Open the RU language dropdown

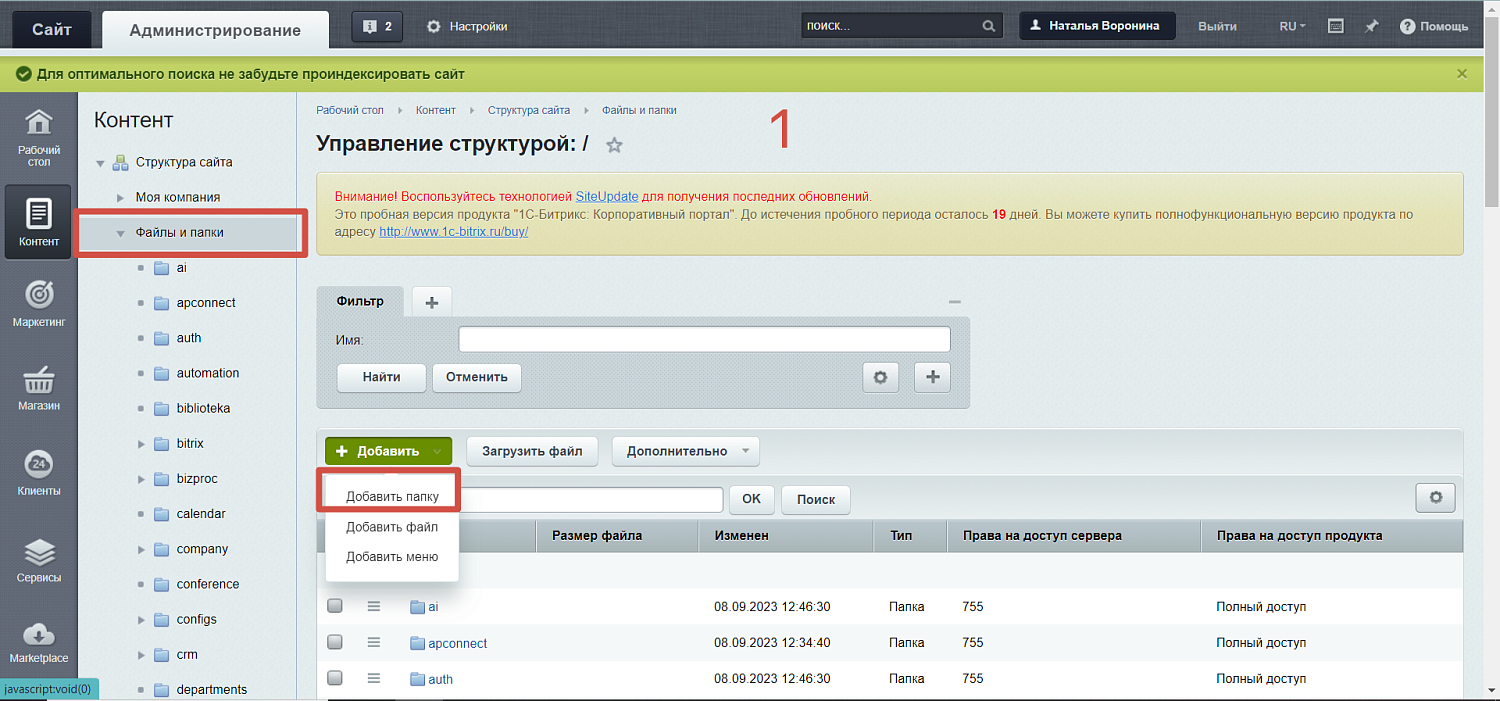click(1290, 26)
